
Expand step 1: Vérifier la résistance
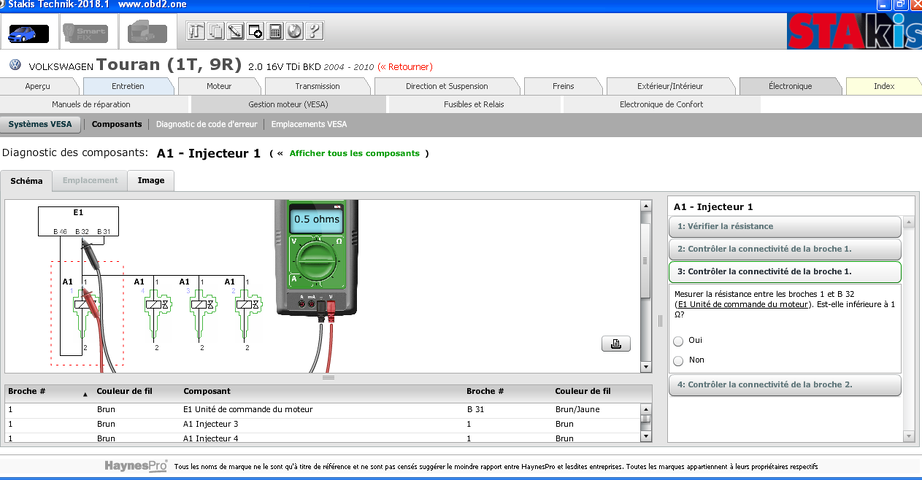[785, 226]
